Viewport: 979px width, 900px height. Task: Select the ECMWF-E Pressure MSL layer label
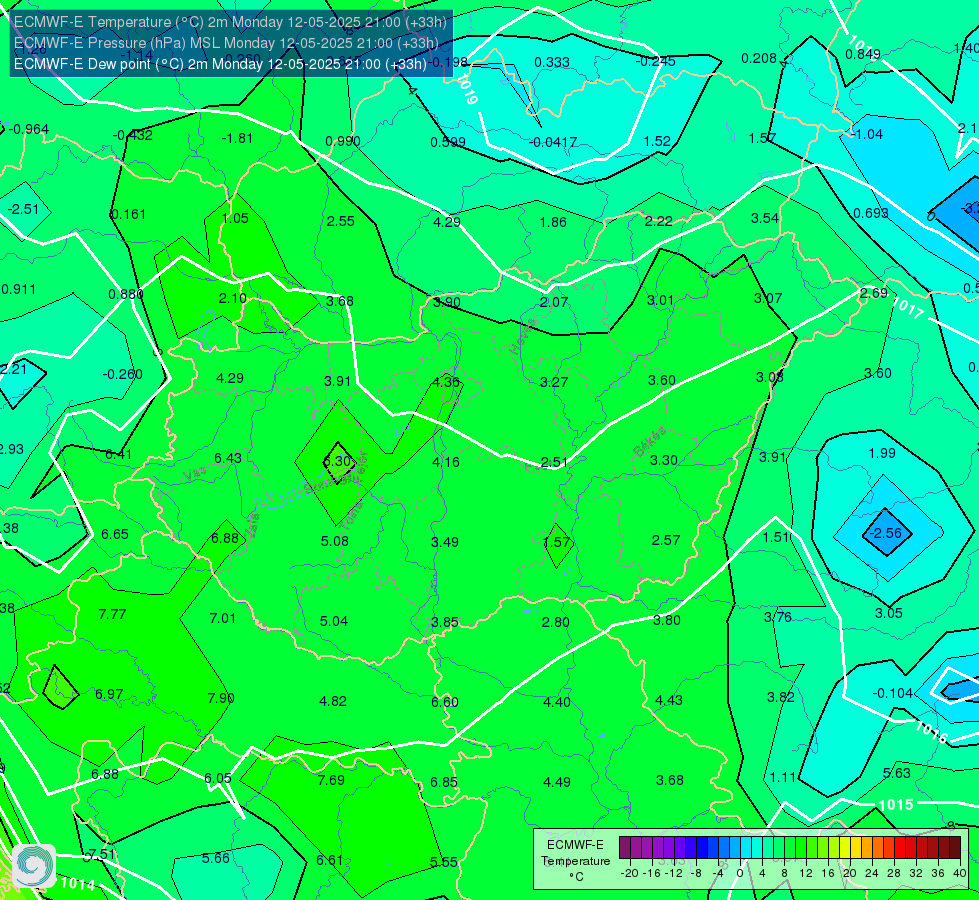[226, 42]
